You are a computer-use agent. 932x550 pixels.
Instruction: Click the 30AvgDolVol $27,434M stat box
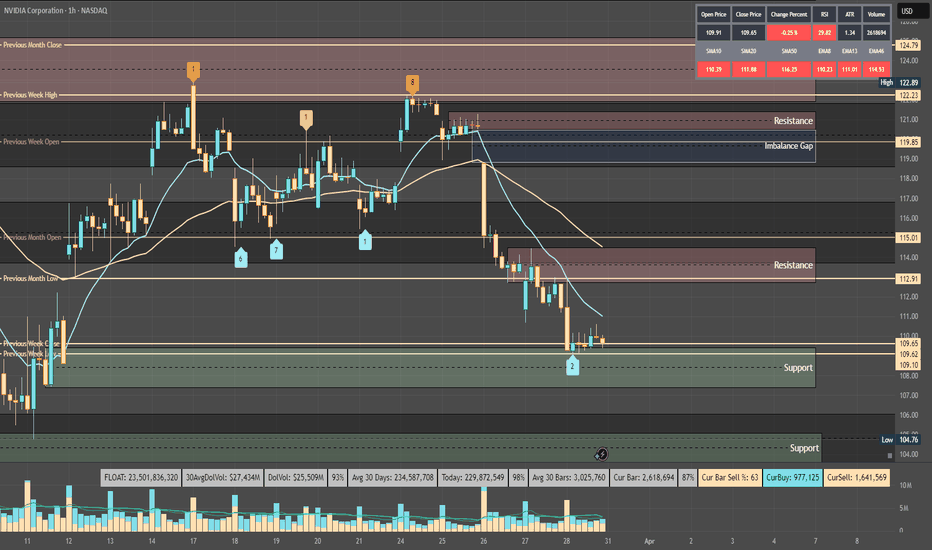[x=223, y=477]
